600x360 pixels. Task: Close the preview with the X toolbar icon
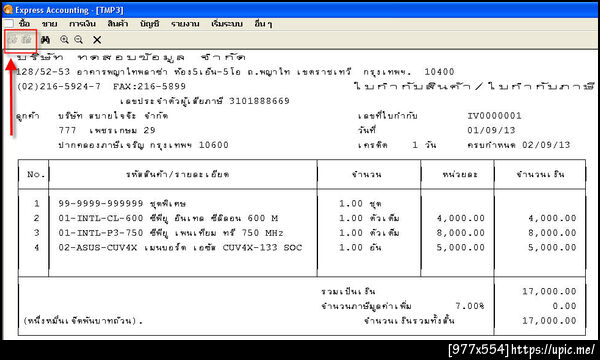point(97,40)
